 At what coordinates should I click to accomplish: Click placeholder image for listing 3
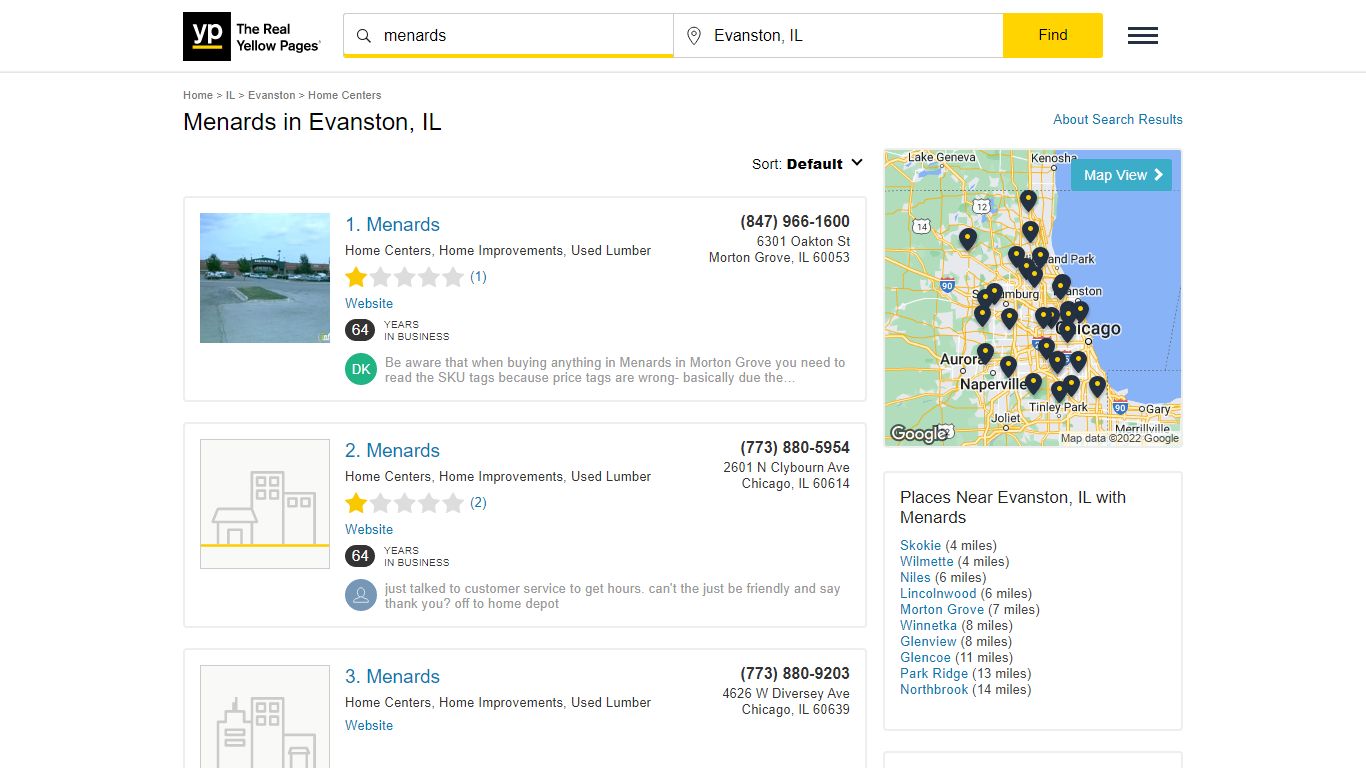(x=265, y=716)
